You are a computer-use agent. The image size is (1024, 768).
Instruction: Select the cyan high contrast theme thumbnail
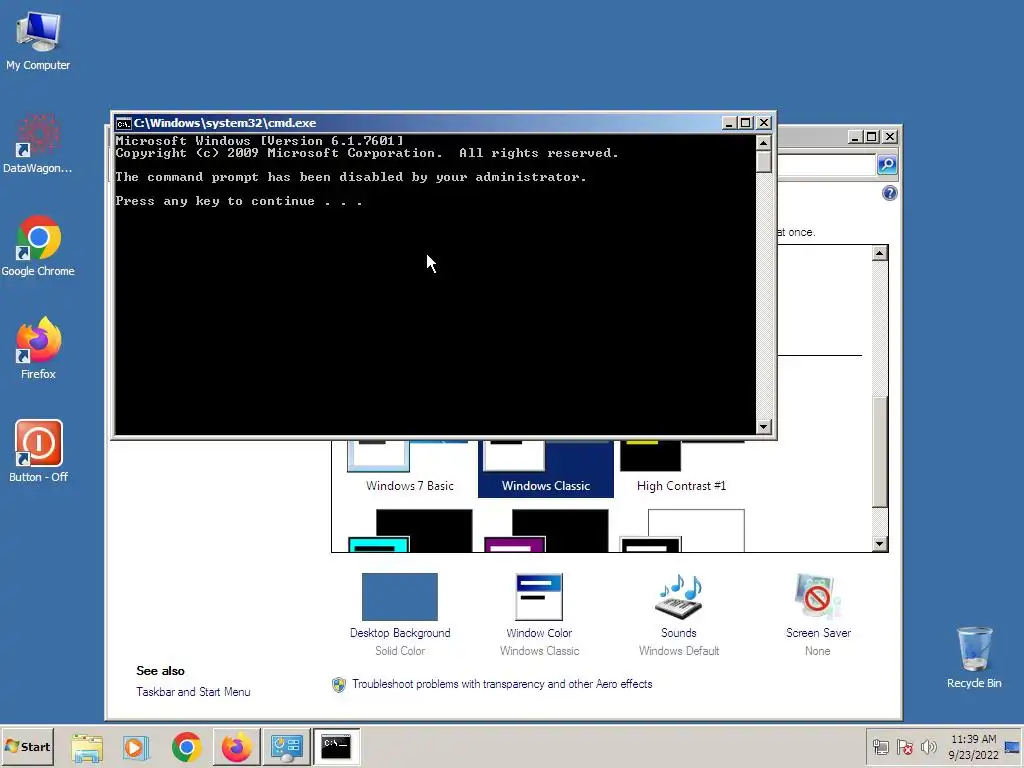click(x=410, y=530)
